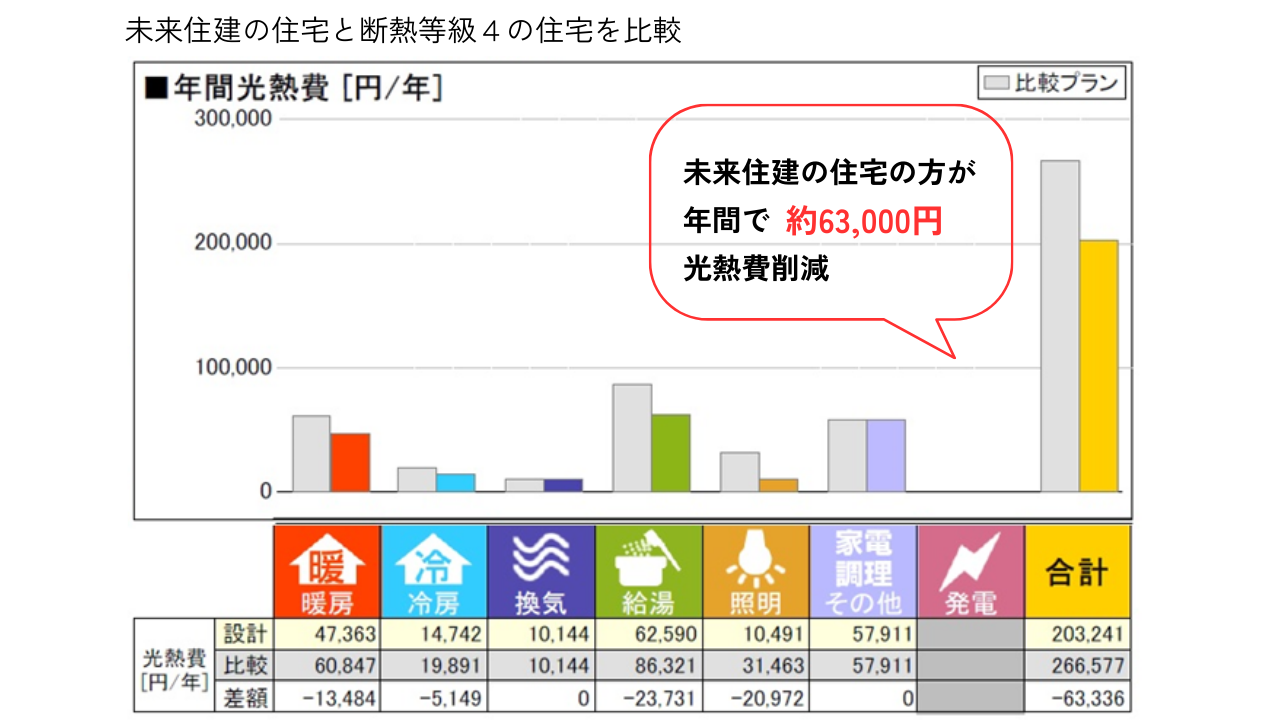Click the orange 照明 design bar

point(779,485)
